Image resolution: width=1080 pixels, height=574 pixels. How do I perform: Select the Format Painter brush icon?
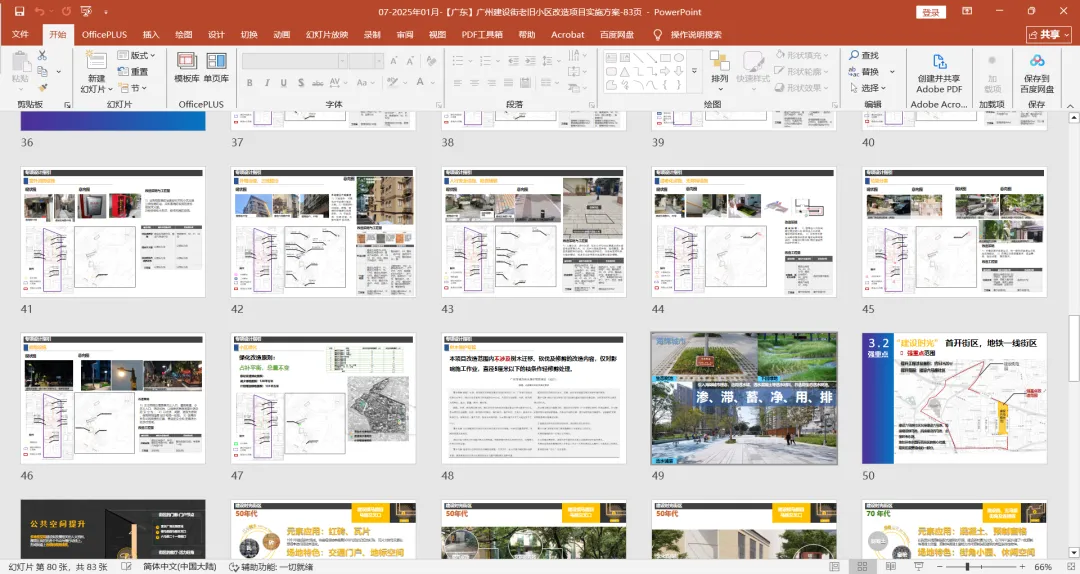42,88
